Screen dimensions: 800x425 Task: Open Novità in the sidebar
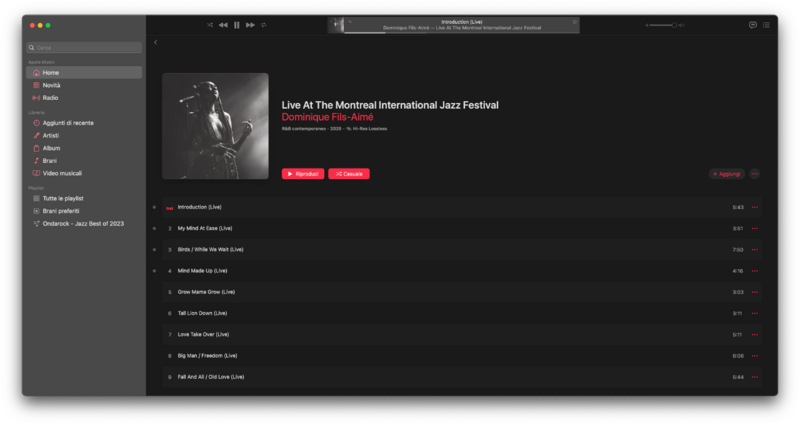pyautogui.click(x=51, y=85)
